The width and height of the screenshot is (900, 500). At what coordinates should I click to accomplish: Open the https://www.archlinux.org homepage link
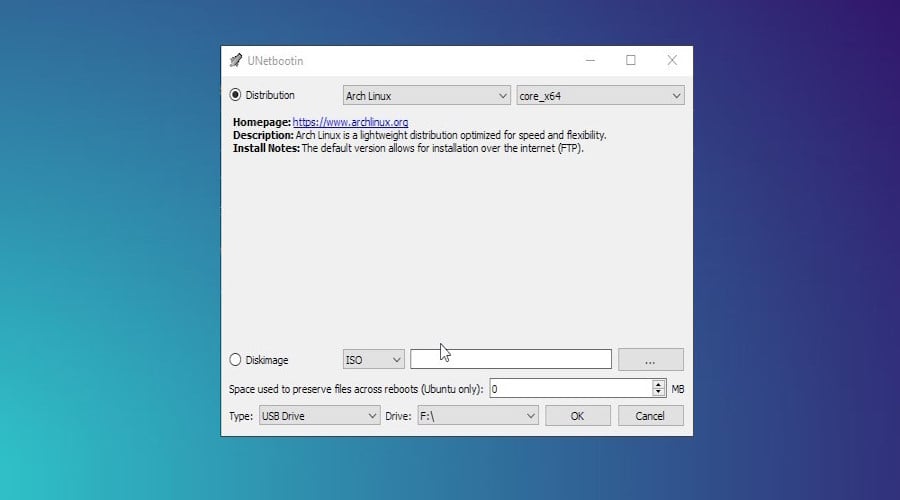coord(350,122)
